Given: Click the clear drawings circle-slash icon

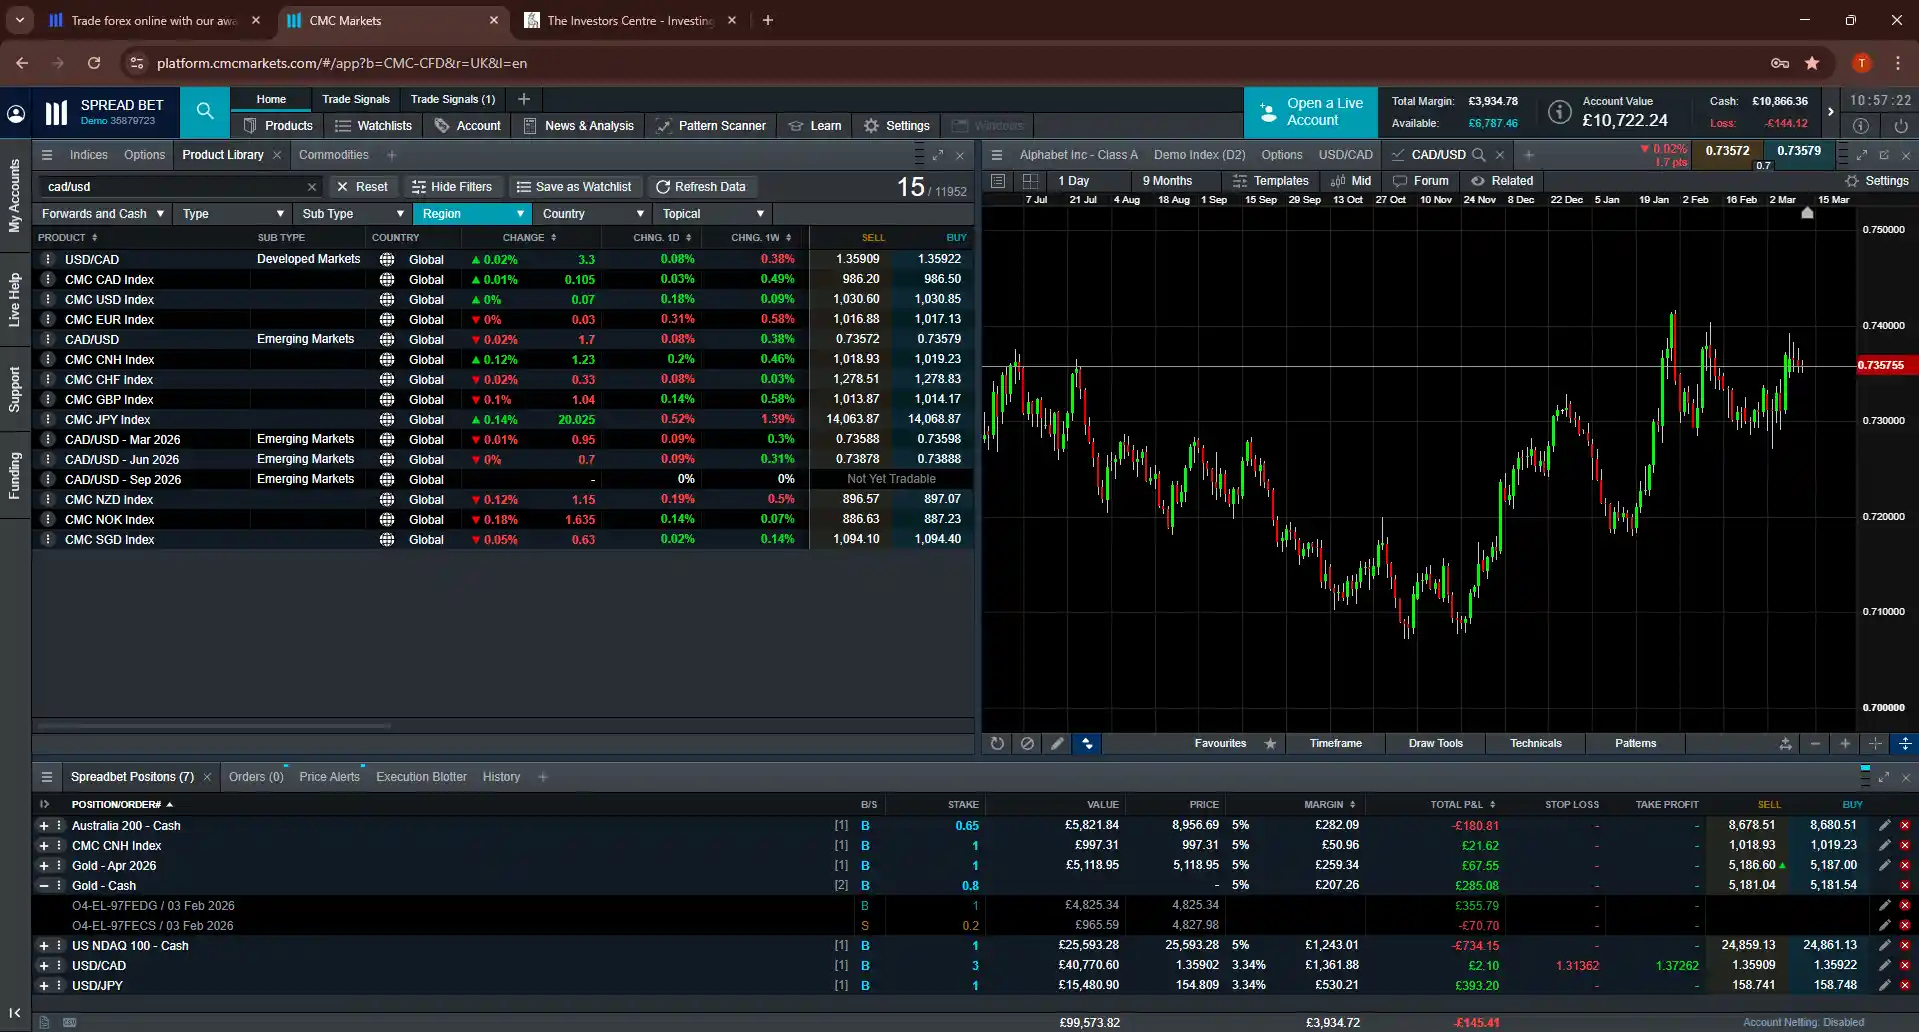Looking at the screenshot, I should [1027, 743].
